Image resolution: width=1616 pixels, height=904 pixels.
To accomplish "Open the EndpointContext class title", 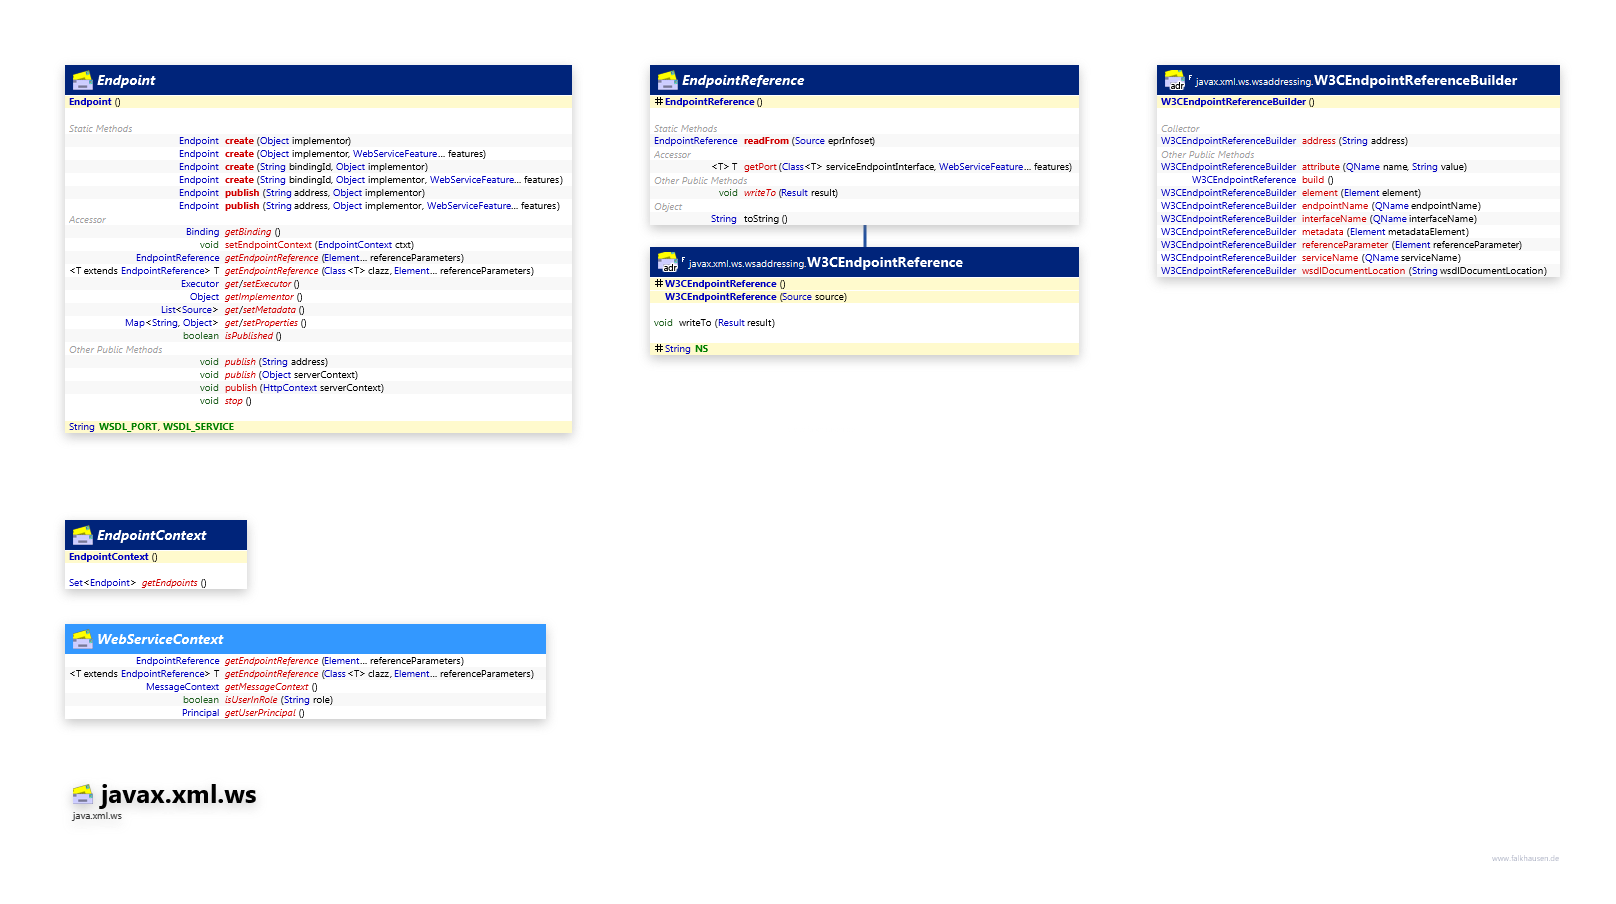I will coord(151,536).
